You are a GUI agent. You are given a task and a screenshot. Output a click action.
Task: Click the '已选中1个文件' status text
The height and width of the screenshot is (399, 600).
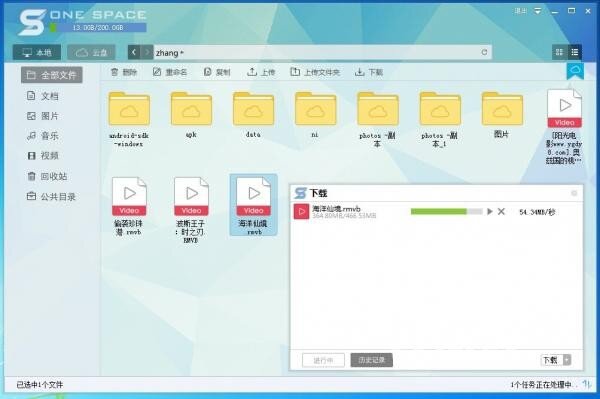[39, 384]
